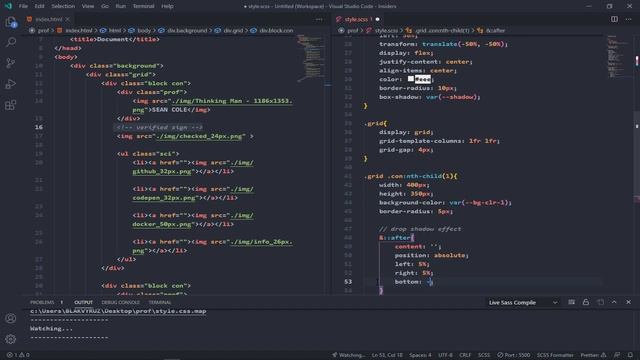Switch to the index.html editor tab

coord(49,19)
